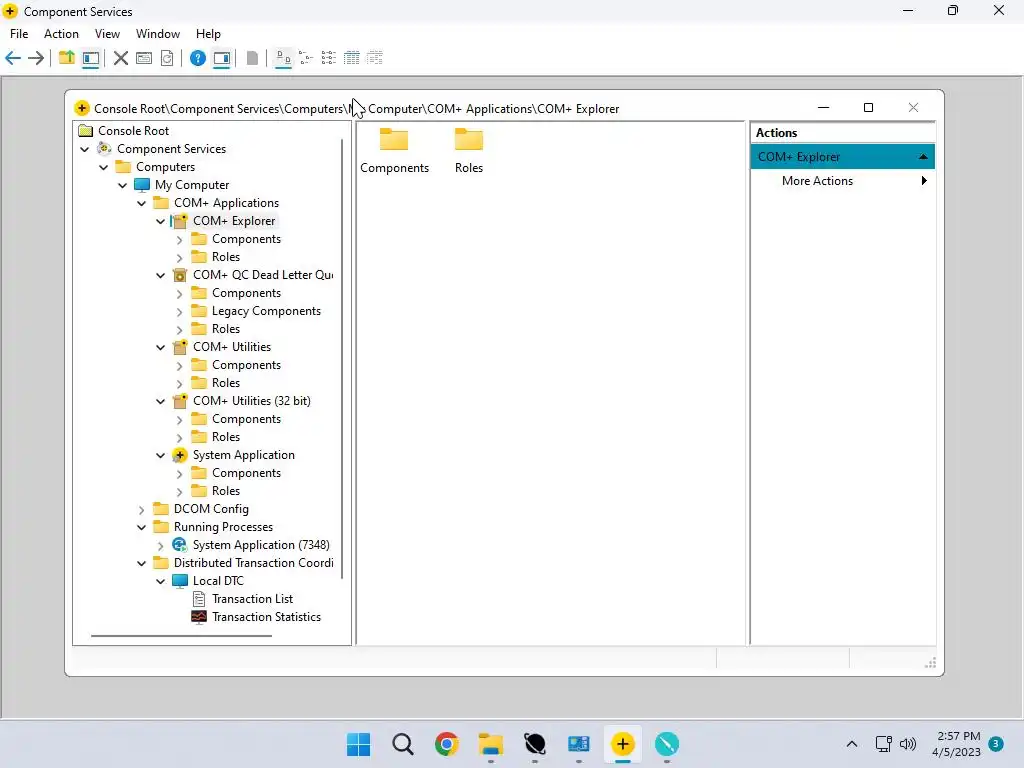Select Transaction List tree item
Viewport: 1024px width, 768px height.
(x=252, y=599)
